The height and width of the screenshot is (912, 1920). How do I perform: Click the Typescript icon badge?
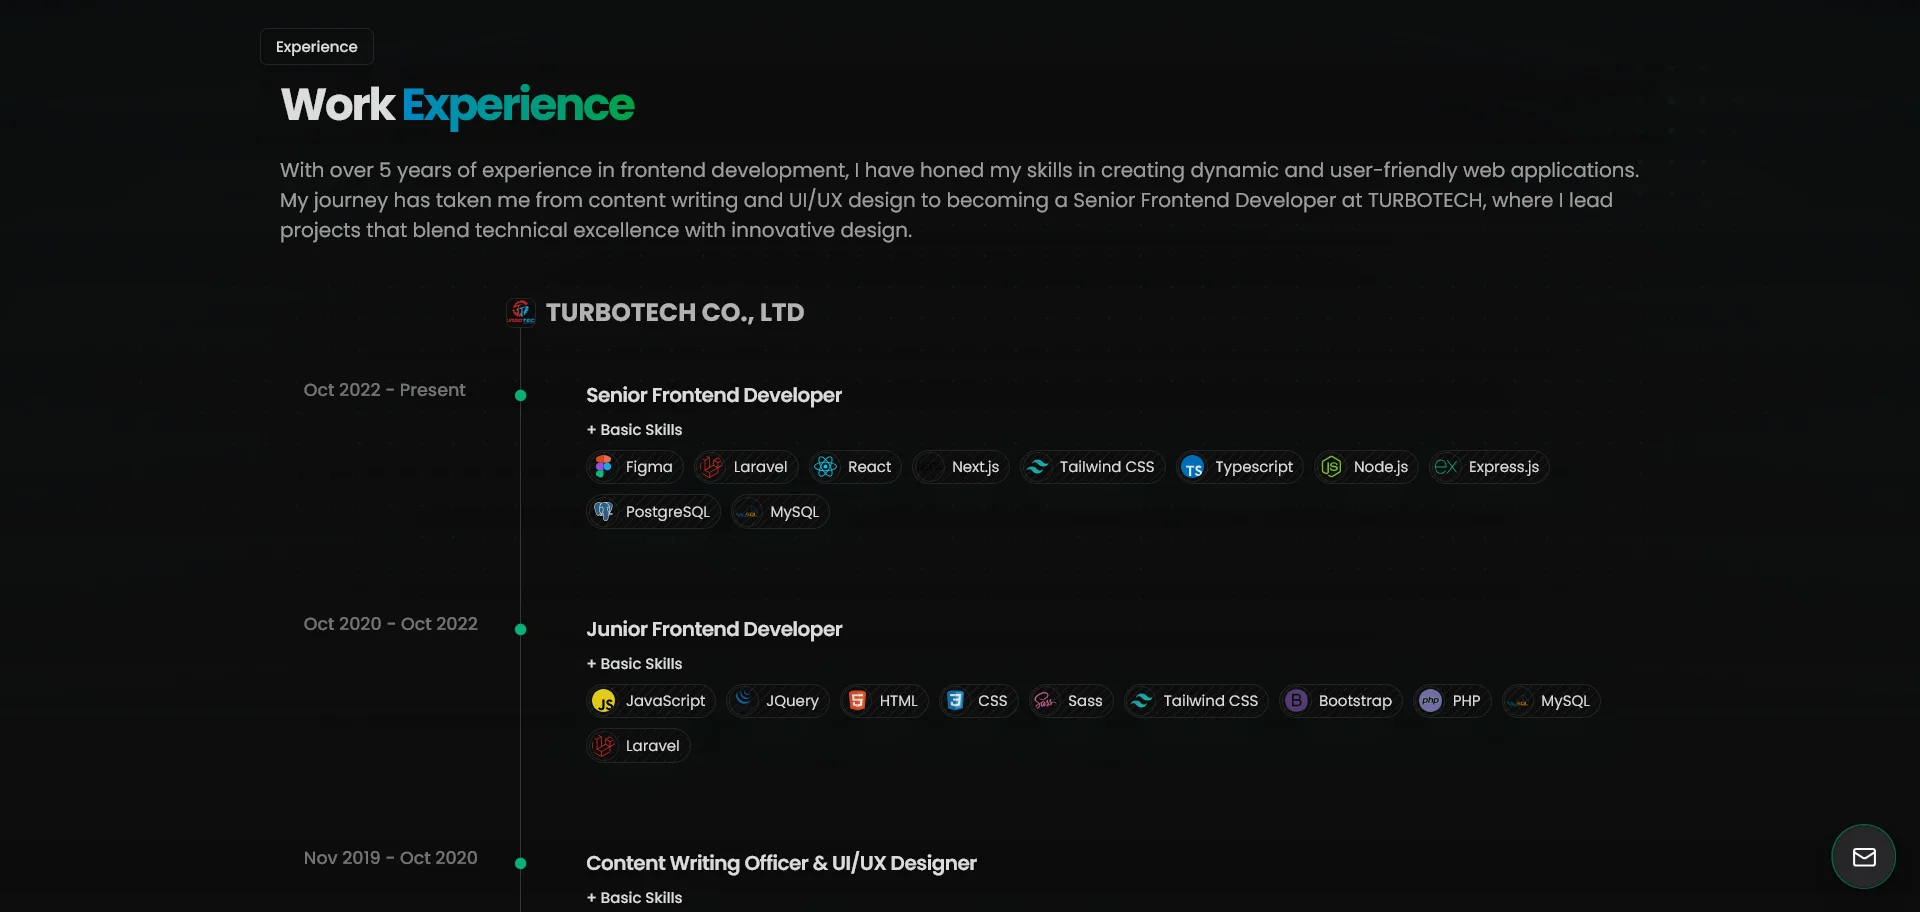(x=1192, y=466)
